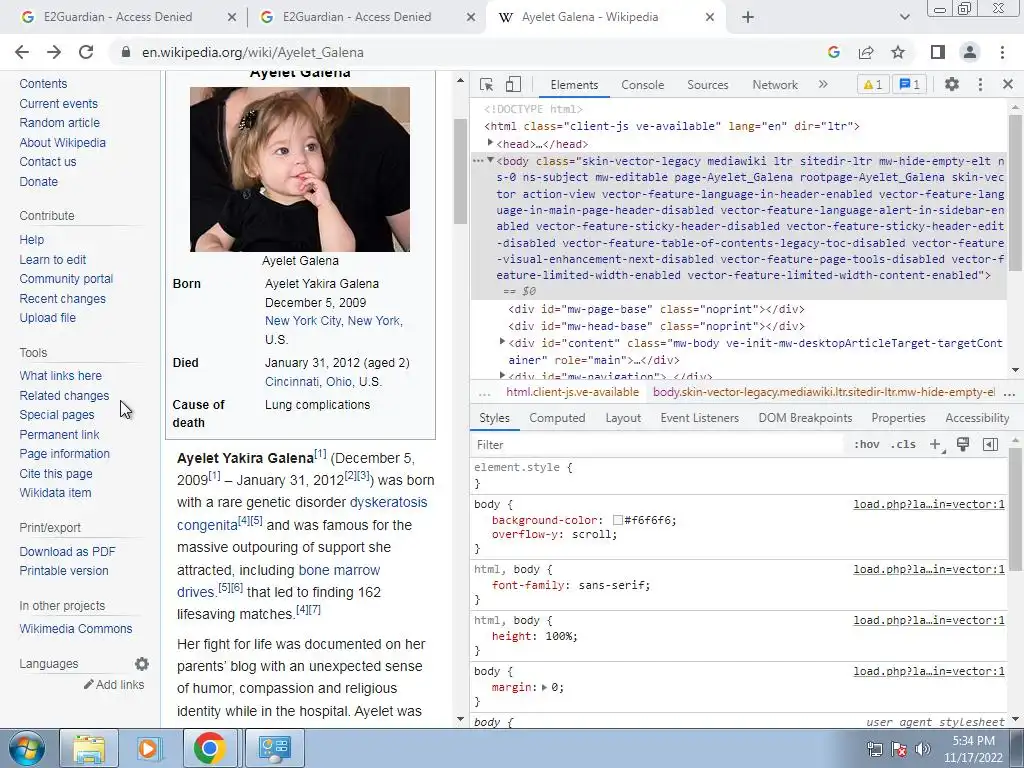
Task: Open DevTools settings gear
Action: coord(952,84)
